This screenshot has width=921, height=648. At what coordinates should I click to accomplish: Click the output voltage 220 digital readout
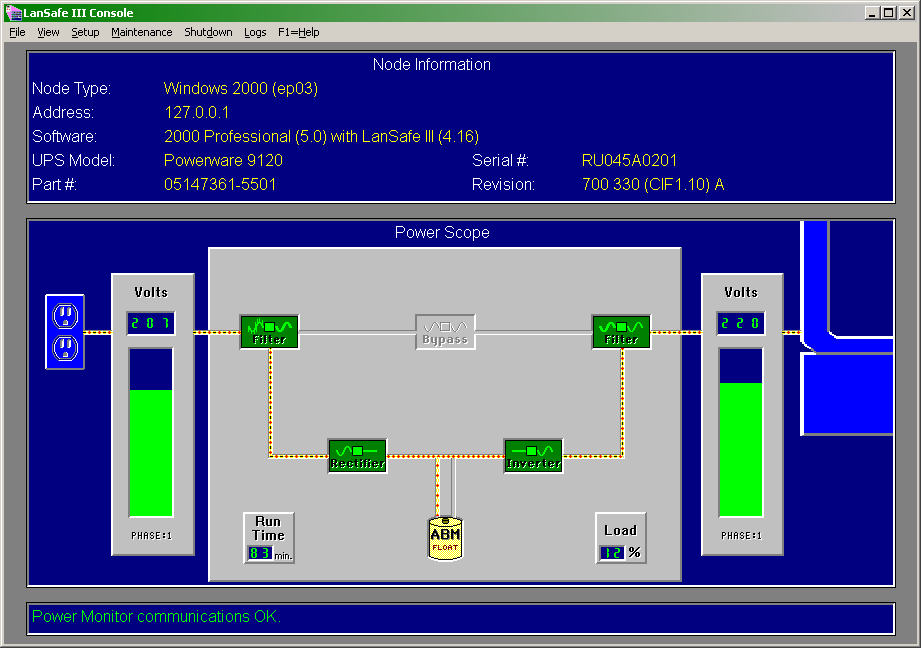(x=741, y=323)
